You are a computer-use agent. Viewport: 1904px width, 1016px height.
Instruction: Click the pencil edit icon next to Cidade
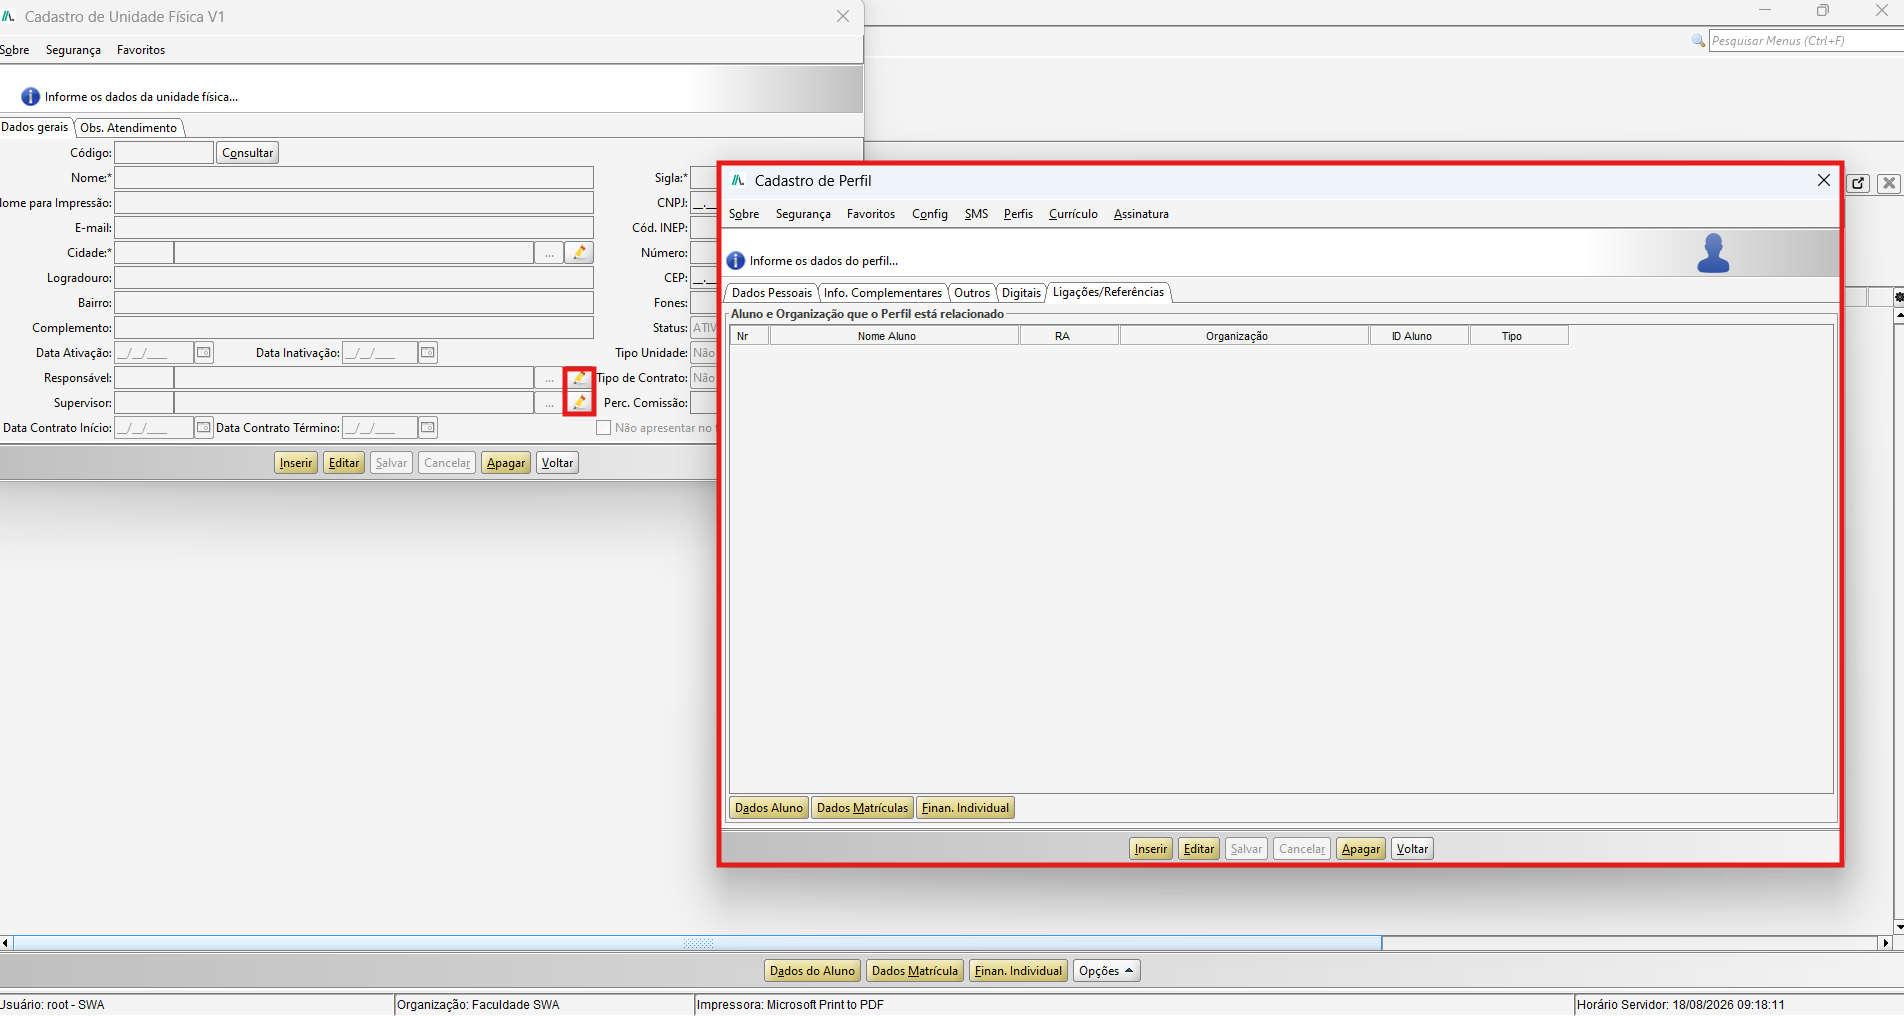coord(579,253)
